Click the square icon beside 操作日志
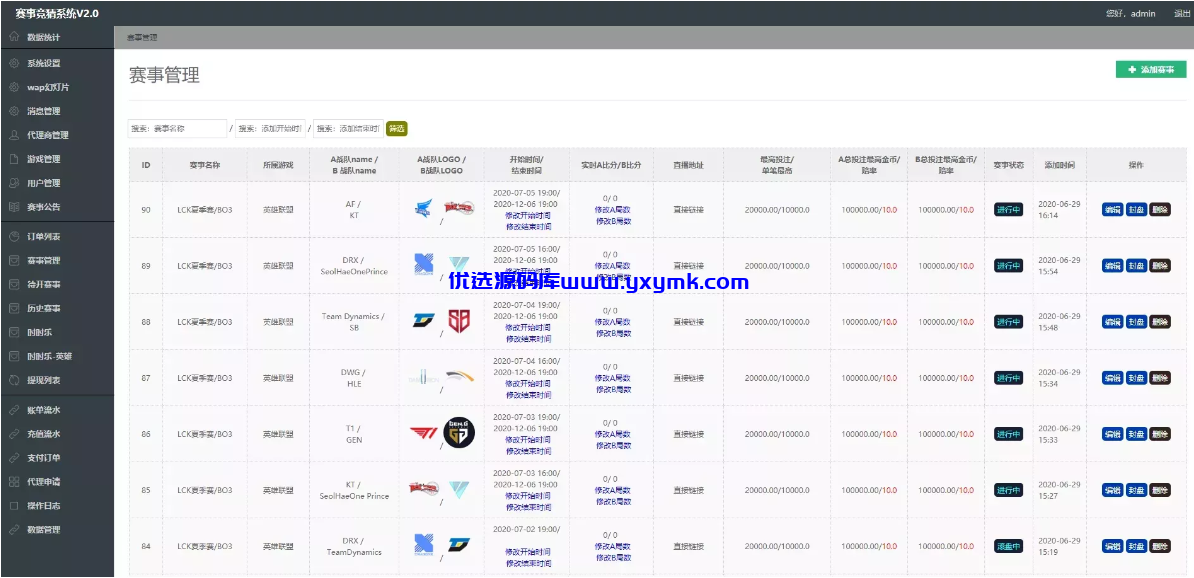 14,505
